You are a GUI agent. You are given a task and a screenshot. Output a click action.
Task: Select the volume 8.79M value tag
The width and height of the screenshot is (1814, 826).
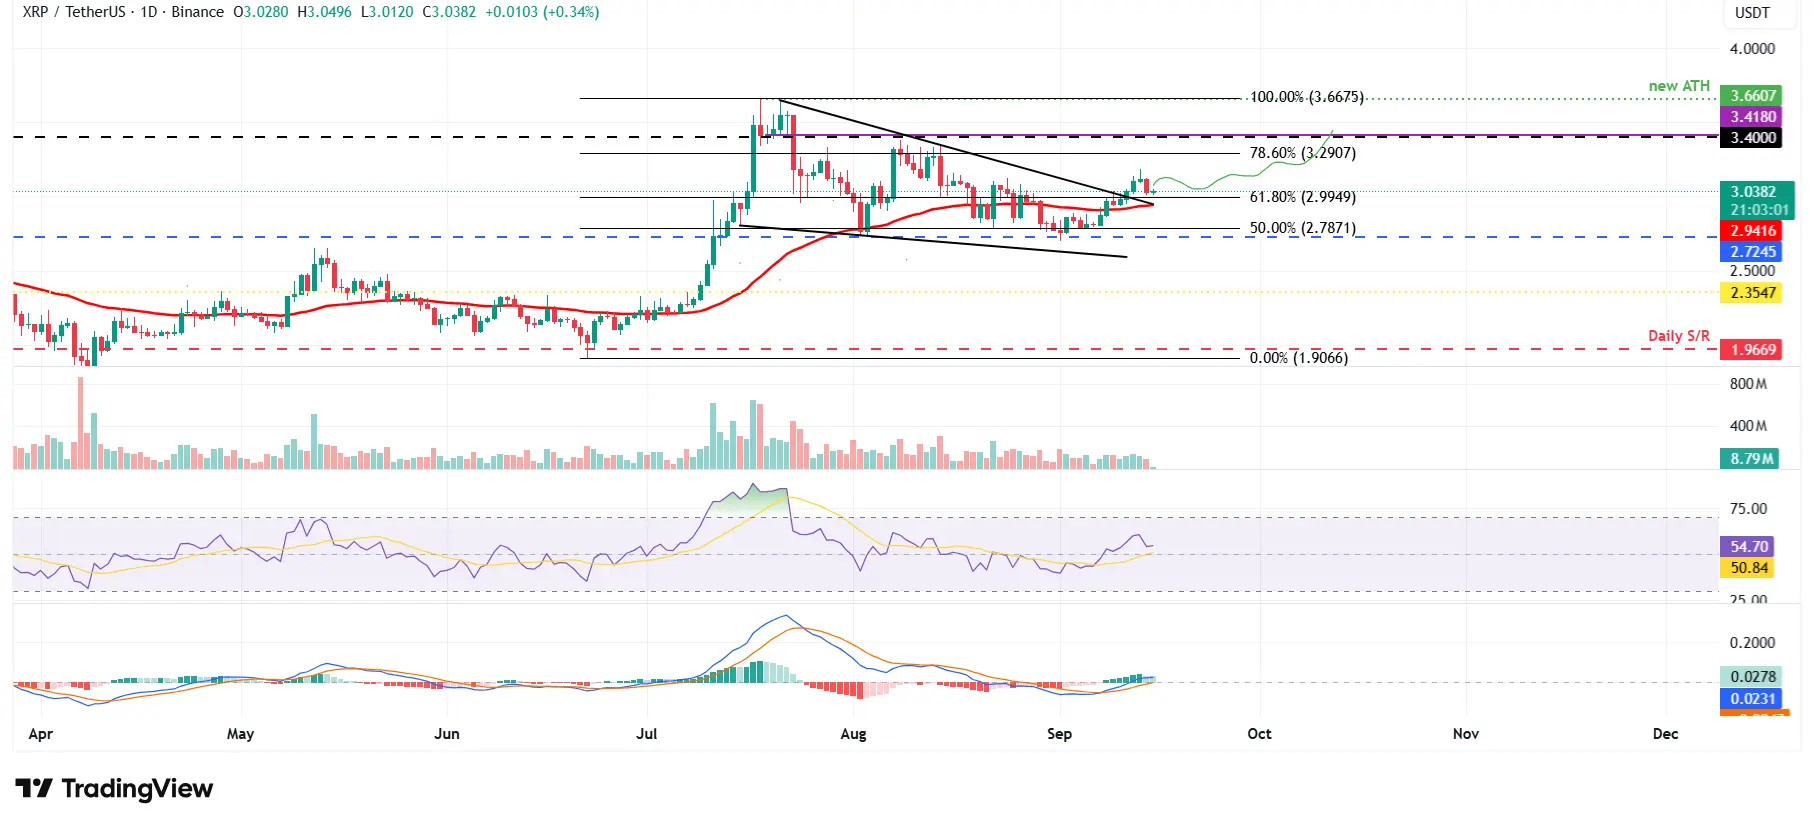pos(1750,459)
